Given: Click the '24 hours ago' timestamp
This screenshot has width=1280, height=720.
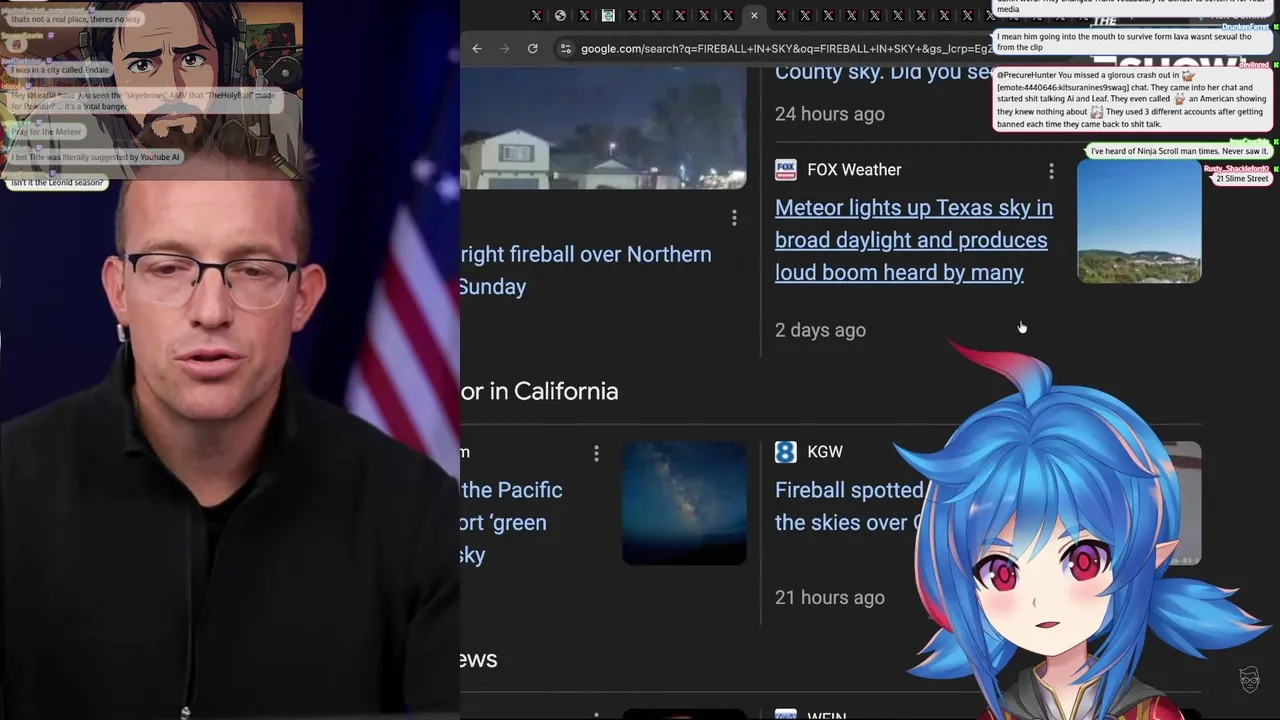Looking at the screenshot, I should (x=829, y=114).
